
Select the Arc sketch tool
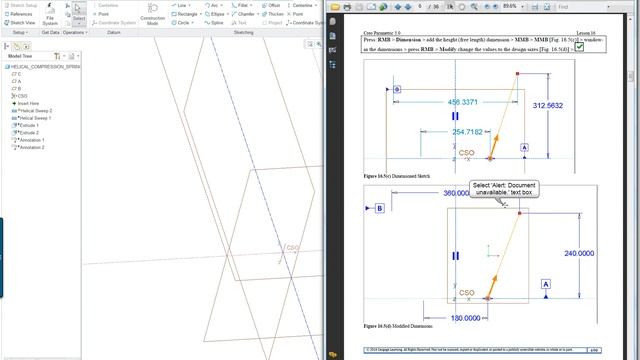(x=211, y=5)
